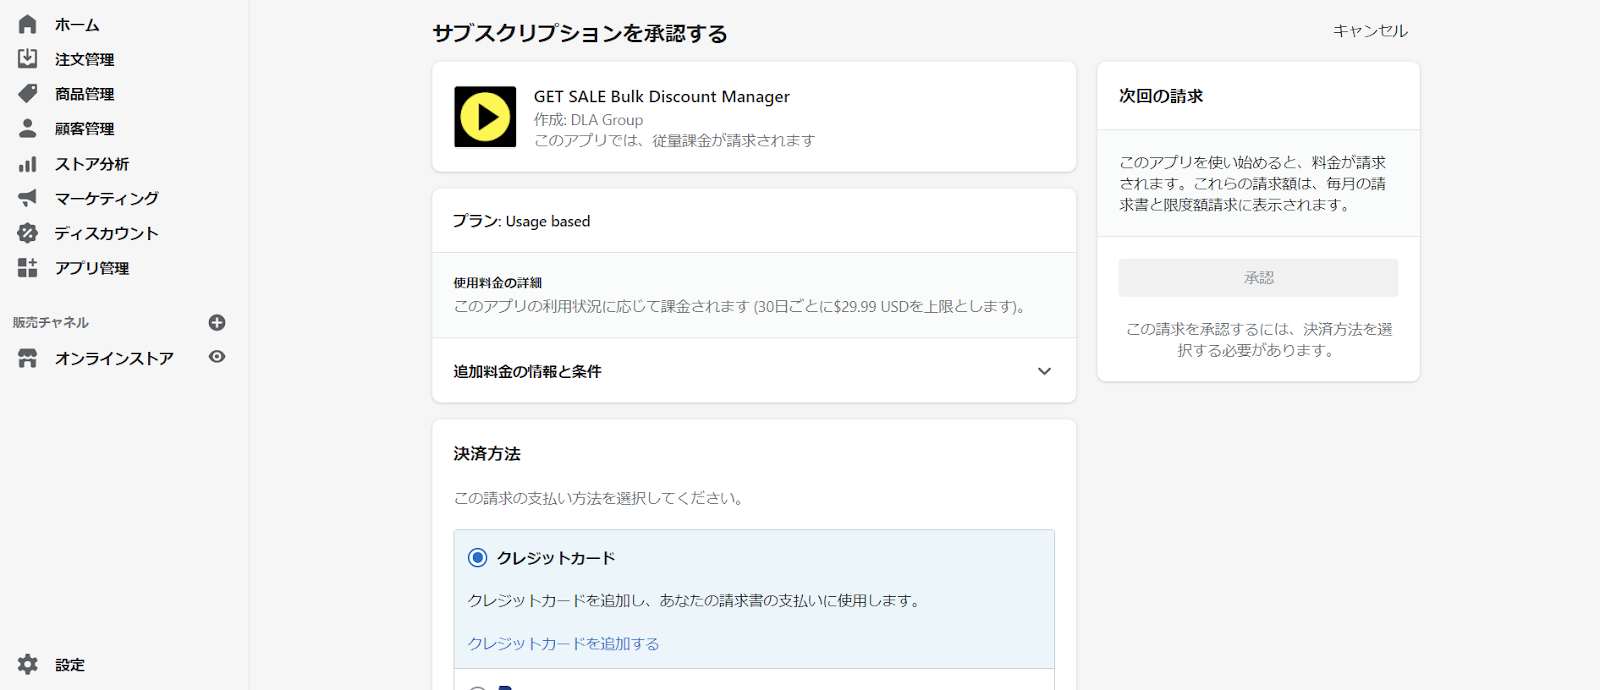The width and height of the screenshot is (1600, 690).
Task: Click このアプリでは、従量課金が請求されます text
Action: (x=674, y=141)
